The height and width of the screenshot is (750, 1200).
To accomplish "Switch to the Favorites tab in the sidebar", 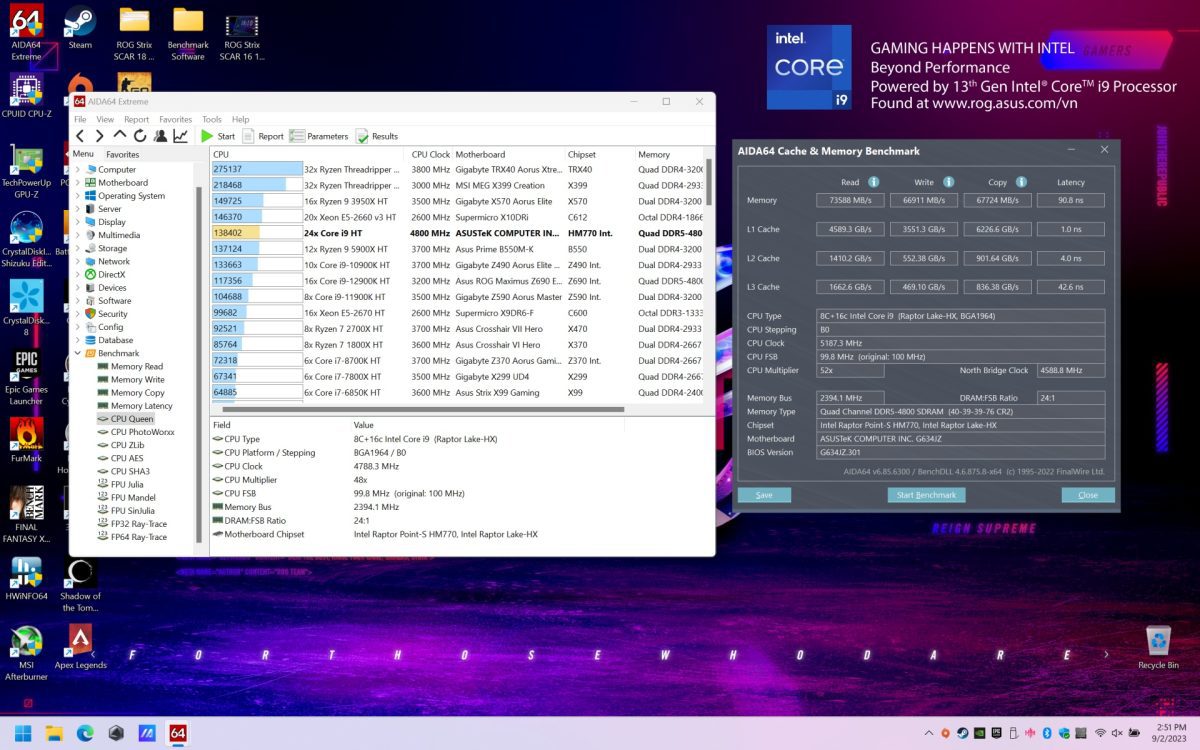I will (123, 155).
